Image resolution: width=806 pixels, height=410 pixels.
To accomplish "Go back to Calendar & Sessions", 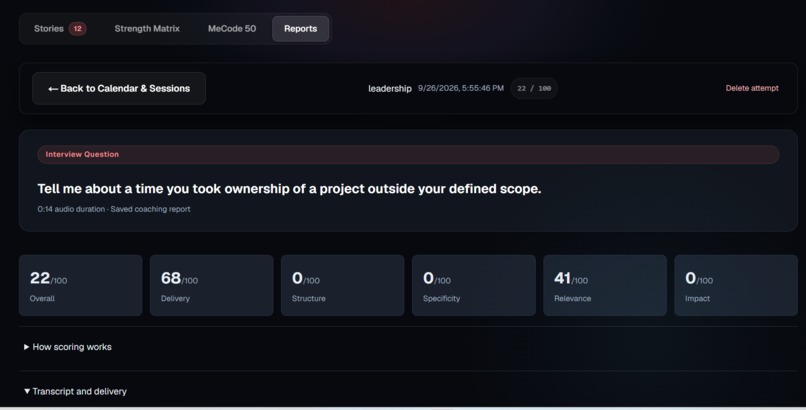I will point(119,88).
